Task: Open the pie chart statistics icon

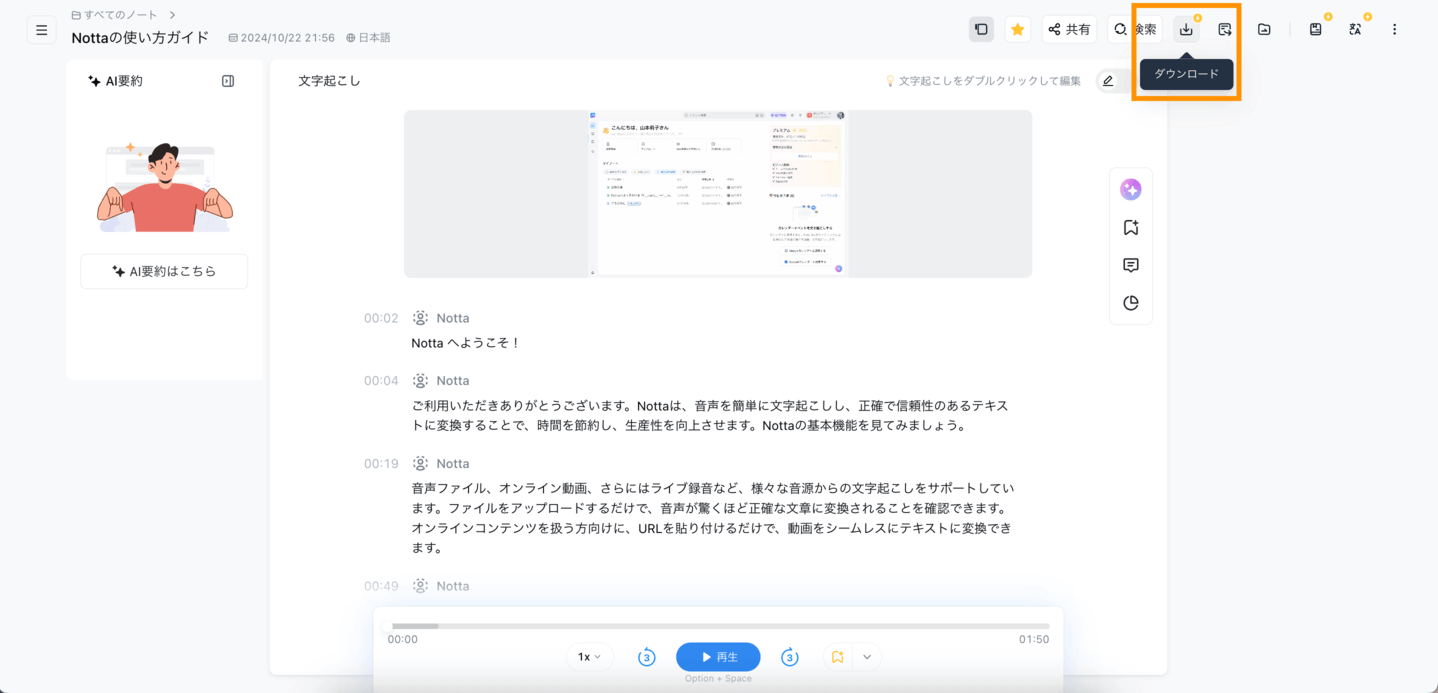Action: pyautogui.click(x=1131, y=303)
